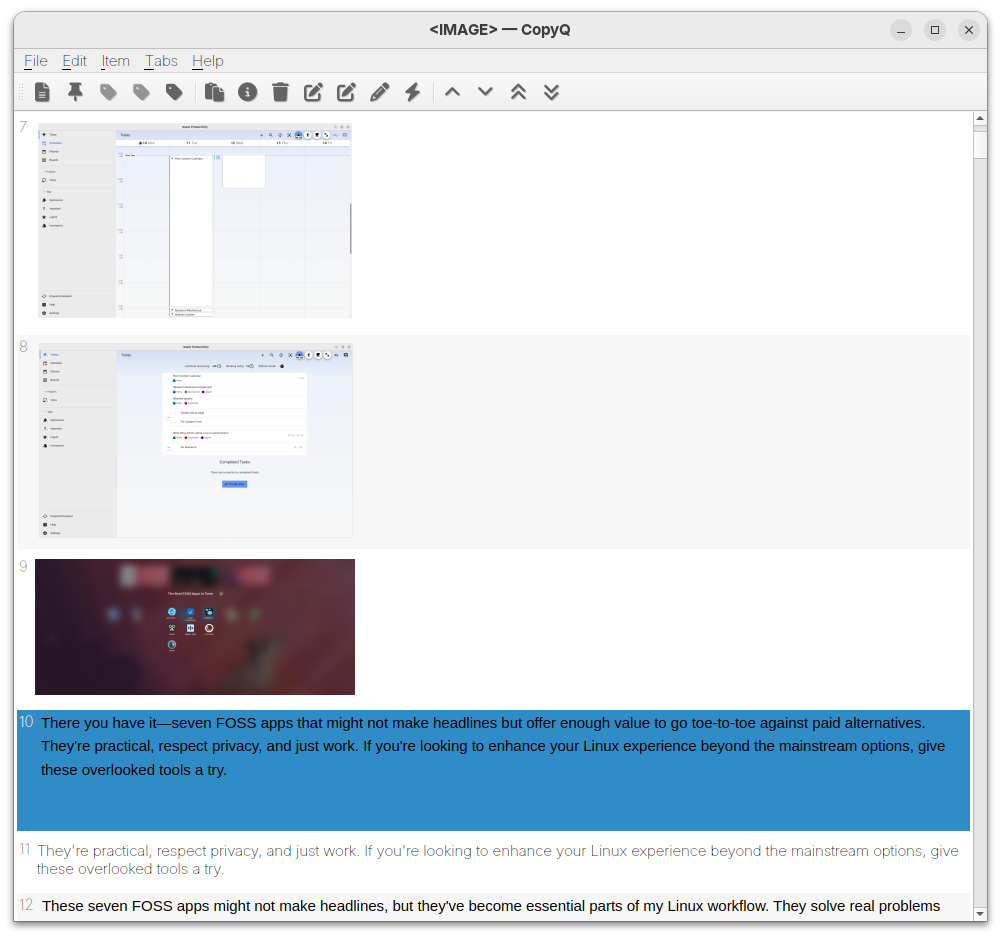Open the Help menu
The height and width of the screenshot is (938, 1001).
point(207,61)
